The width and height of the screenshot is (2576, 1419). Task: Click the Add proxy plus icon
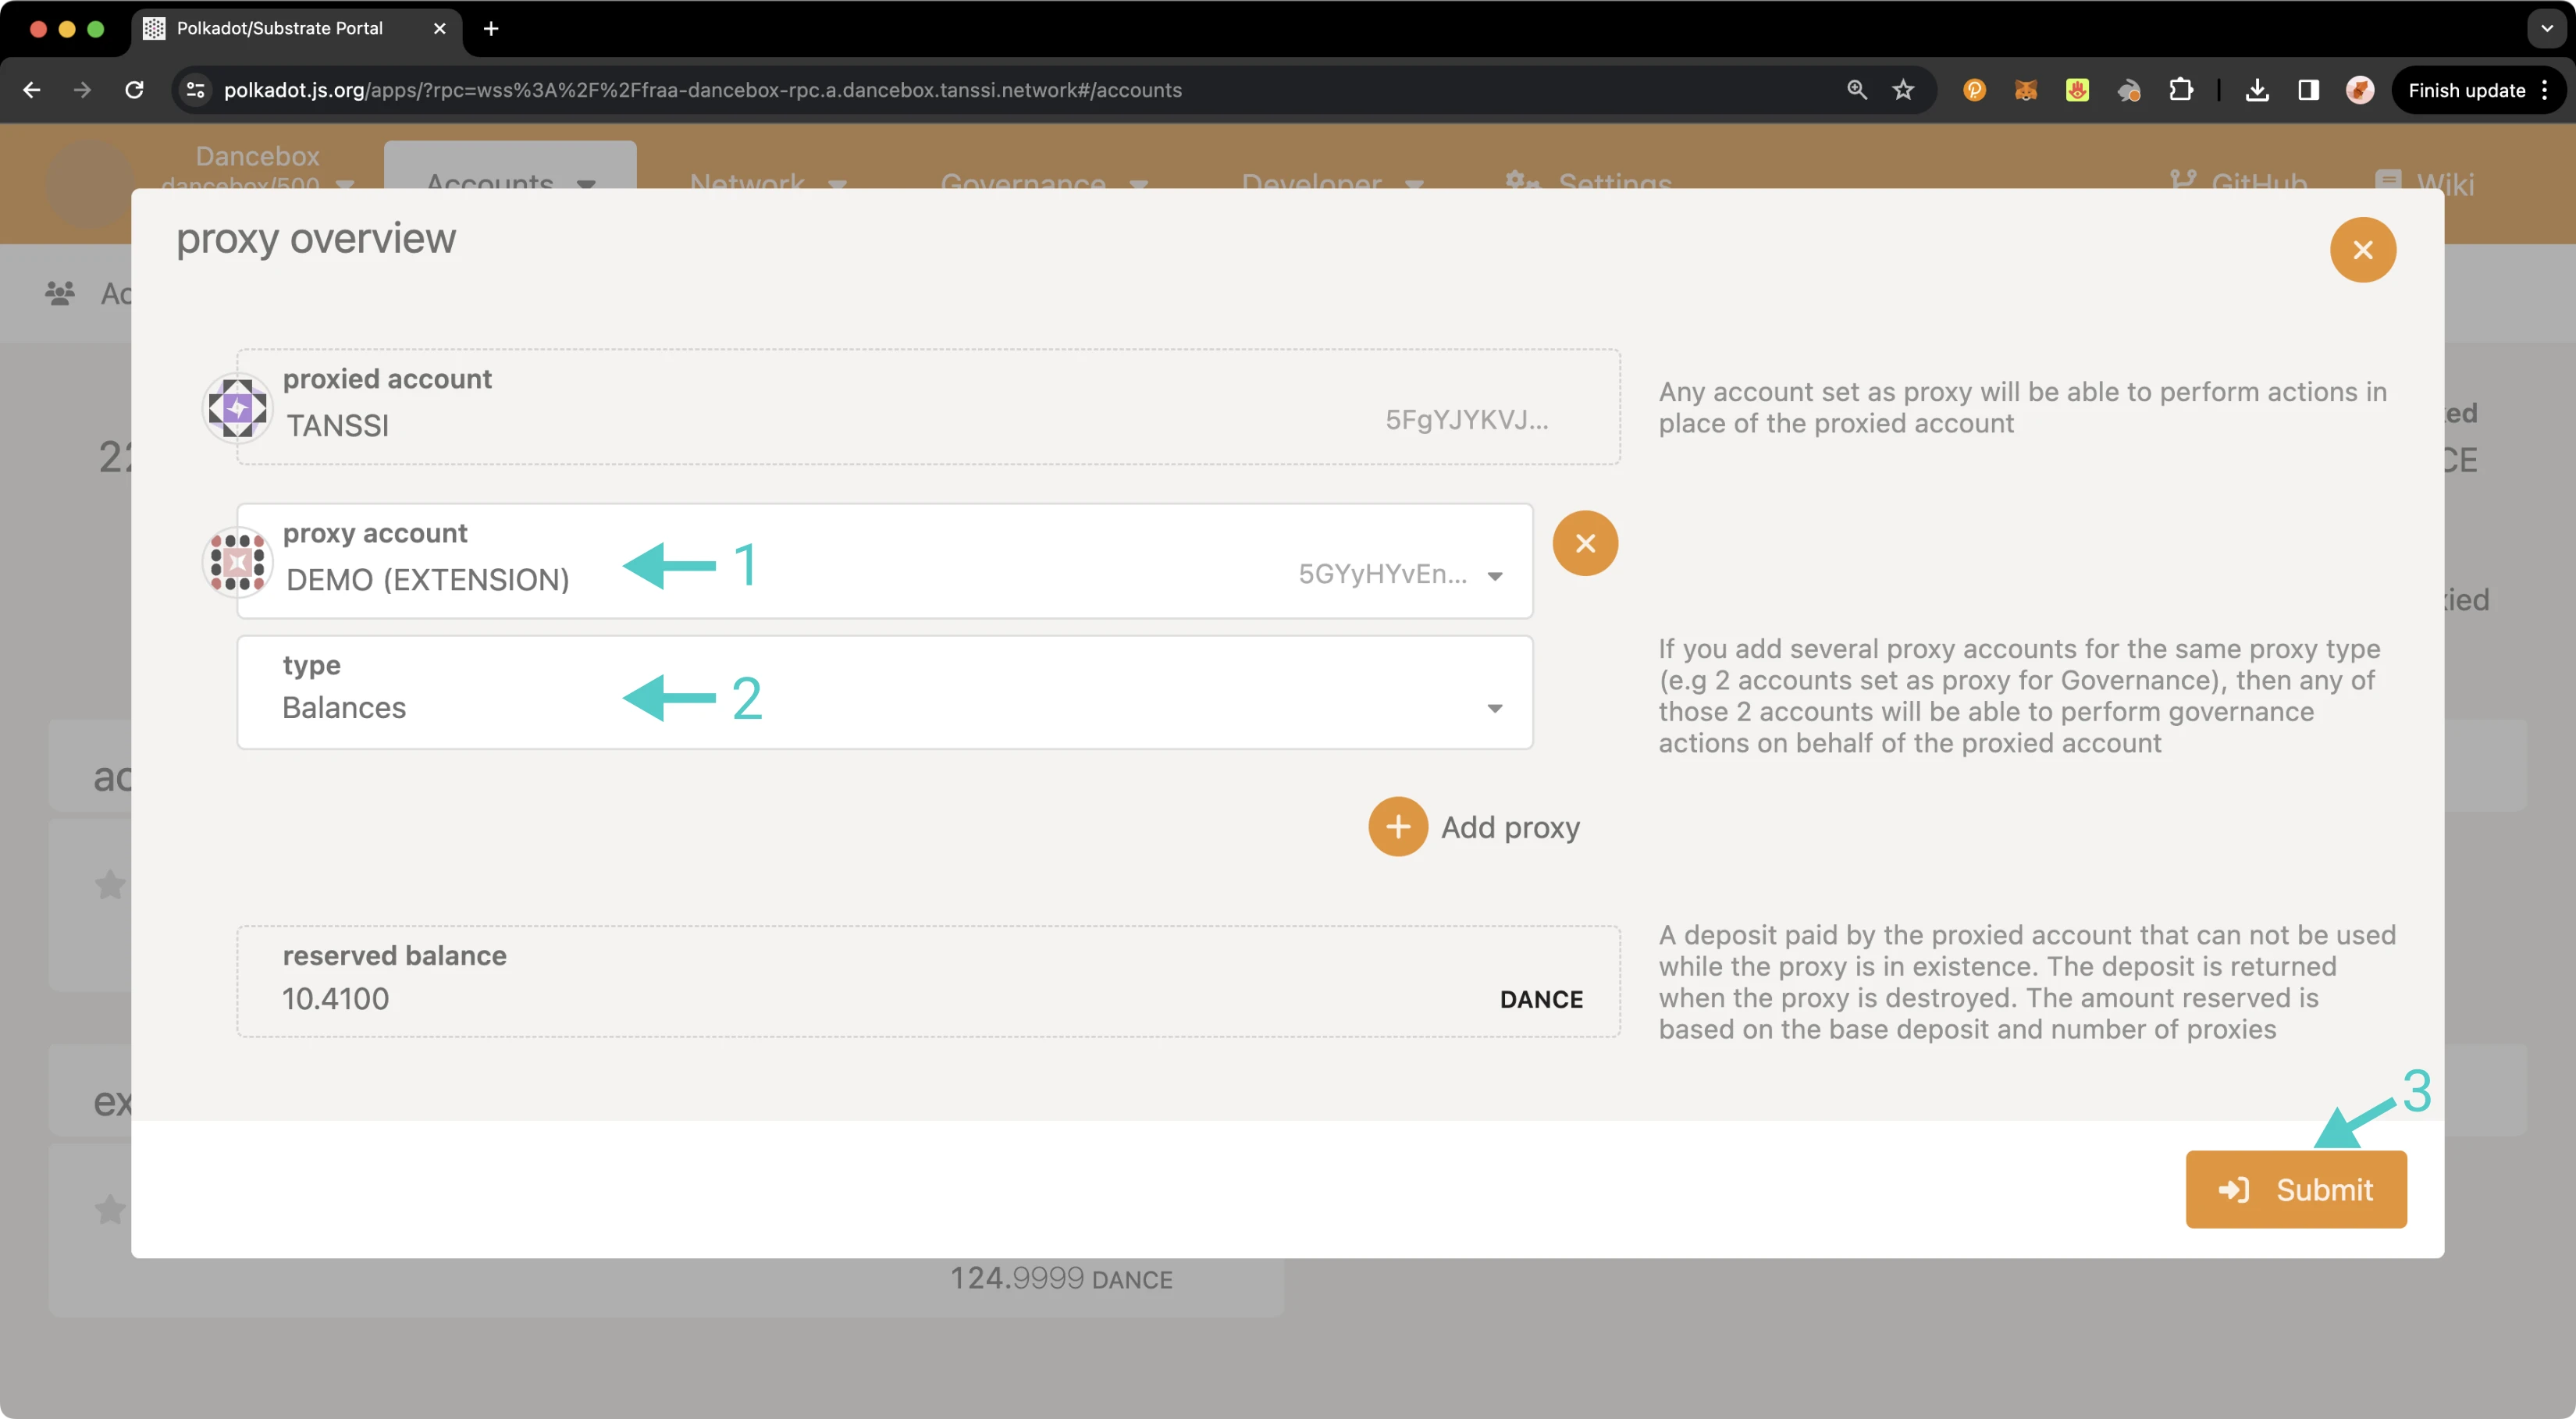1397,827
